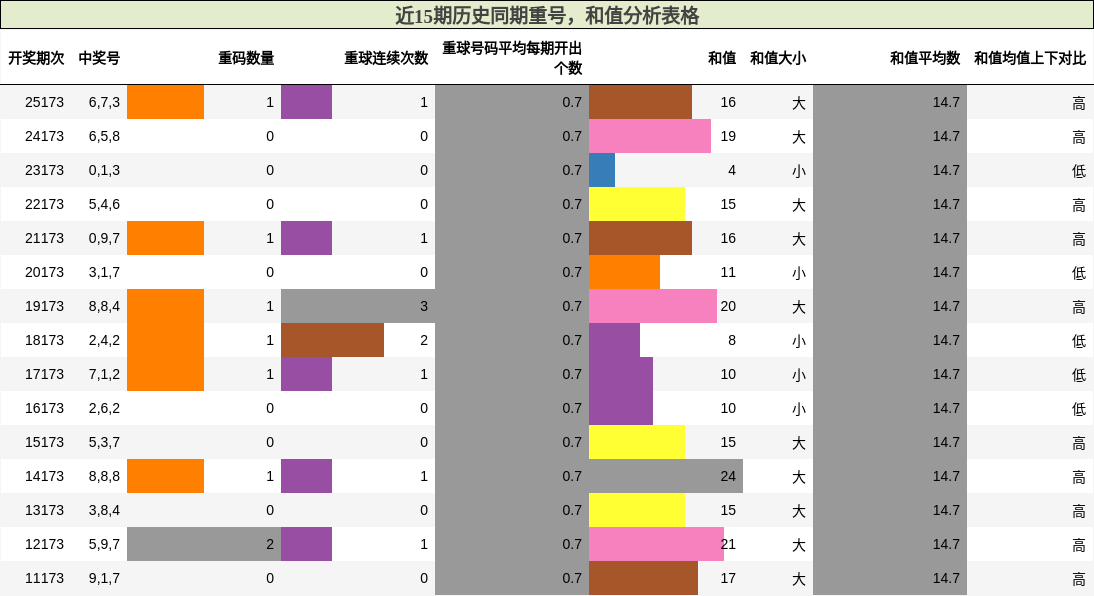
Task: Select period cell 18173
Action: [44, 340]
